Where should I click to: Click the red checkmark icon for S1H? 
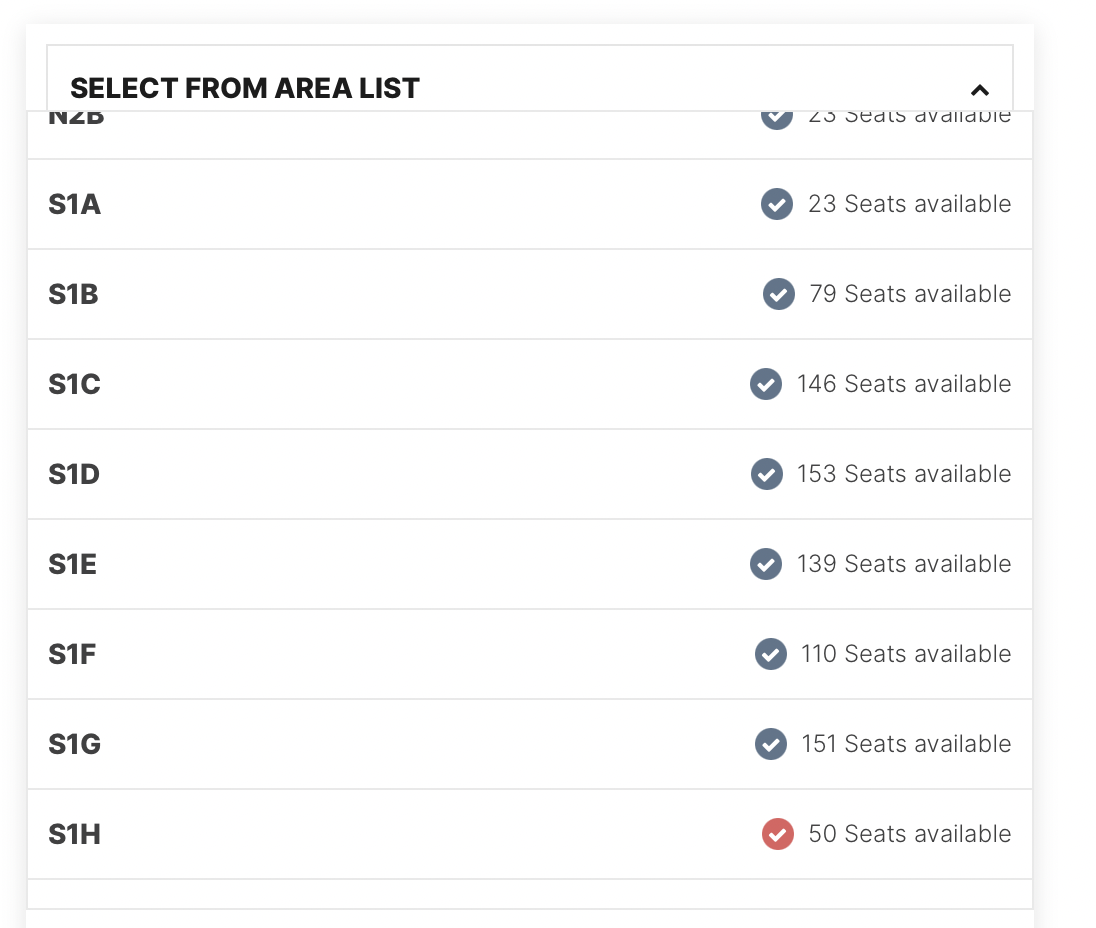coord(777,834)
